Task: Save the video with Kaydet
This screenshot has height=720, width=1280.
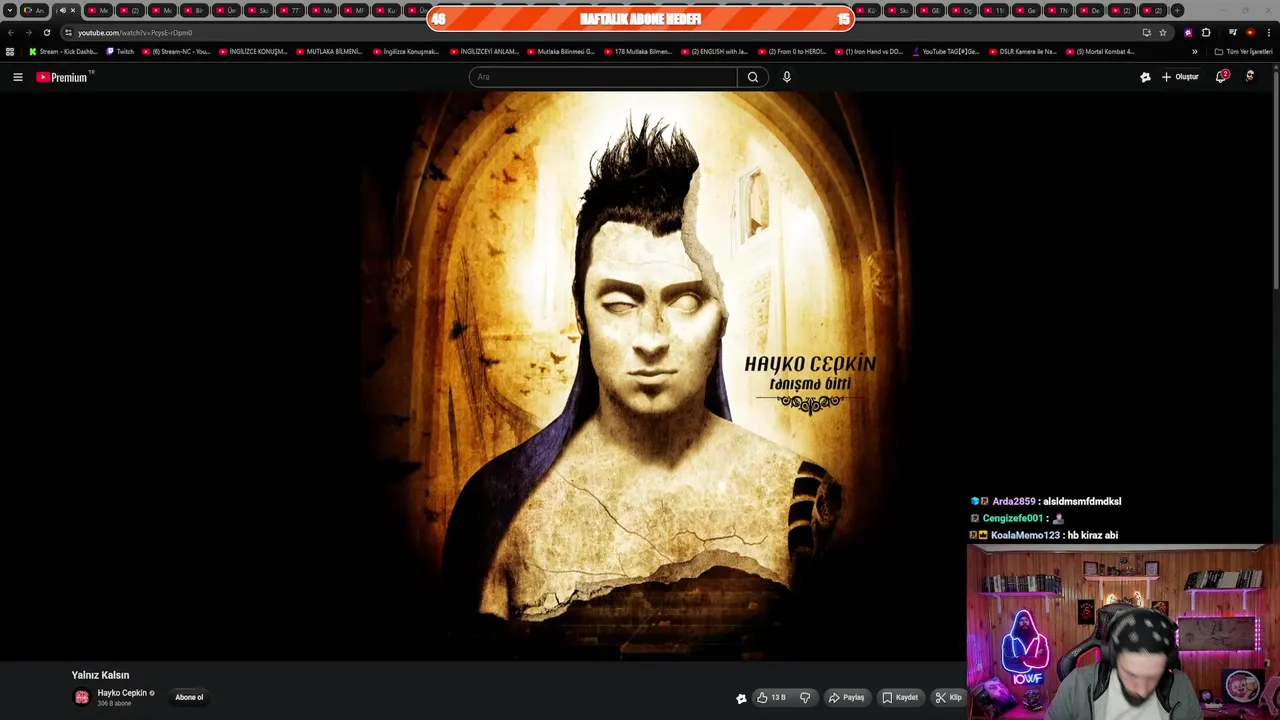Action: [x=900, y=698]
